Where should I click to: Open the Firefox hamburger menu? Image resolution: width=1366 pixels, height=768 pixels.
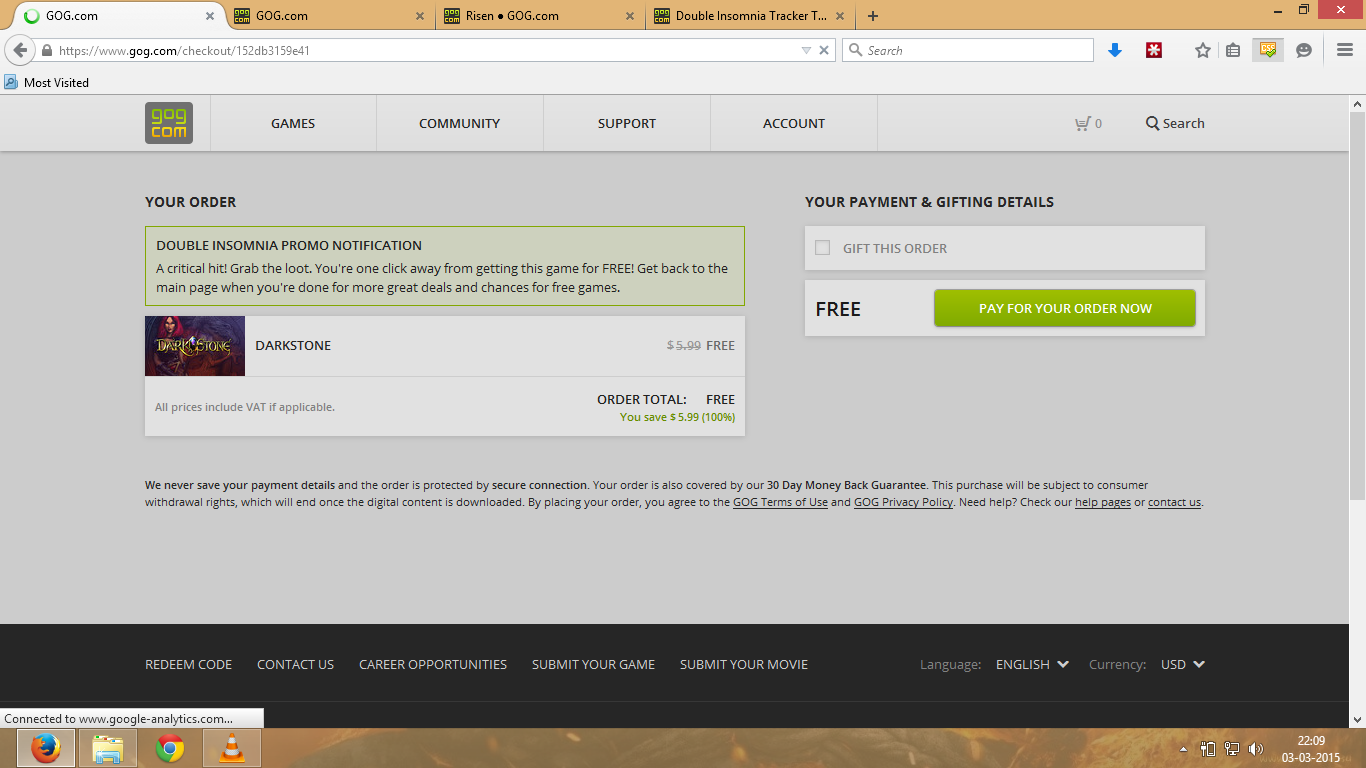pyautogui.click(x=1345, y=50)
